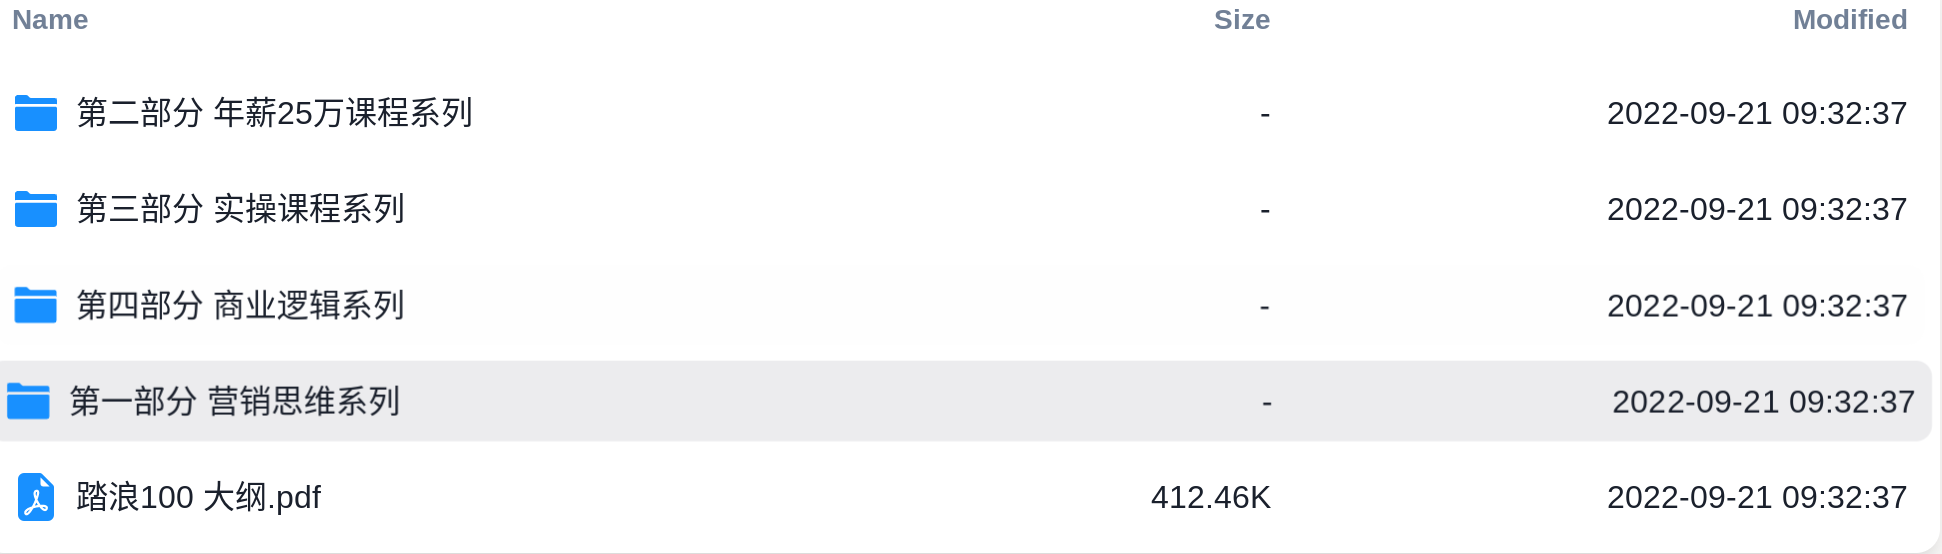Open folder 第三部分 实操课程系列

point(240,209)
